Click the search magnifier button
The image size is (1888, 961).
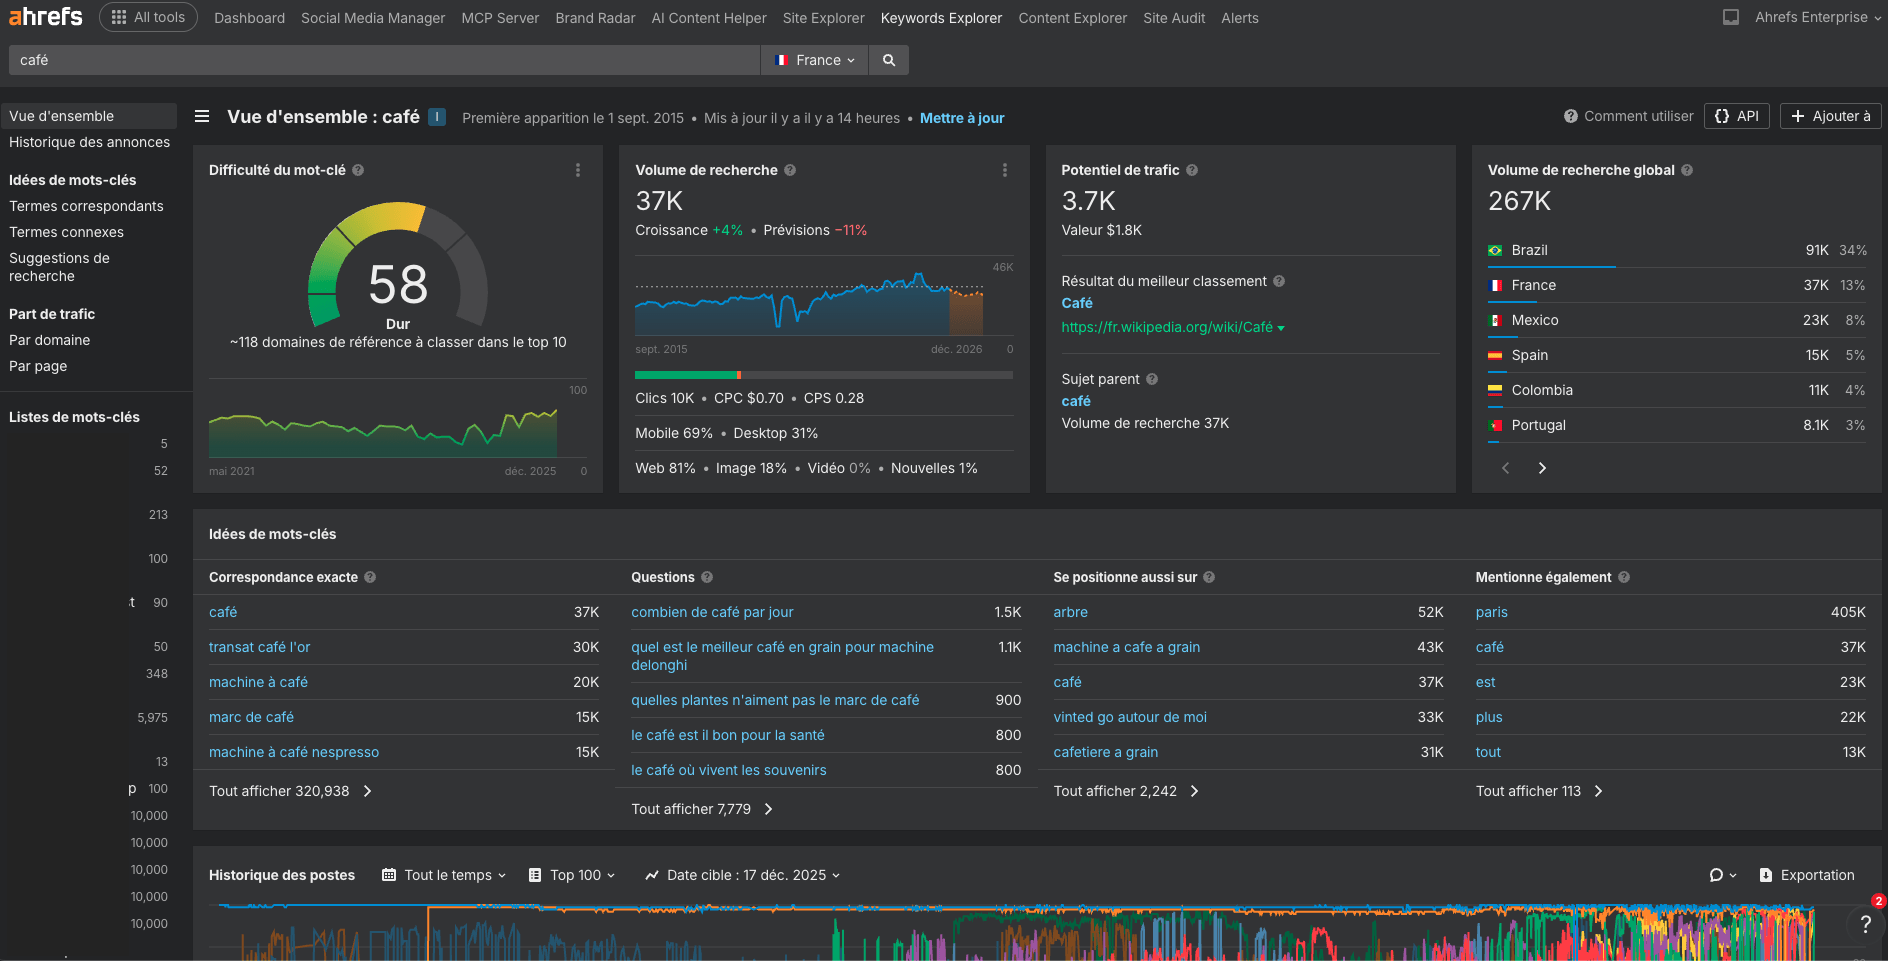tap(888, 60)
